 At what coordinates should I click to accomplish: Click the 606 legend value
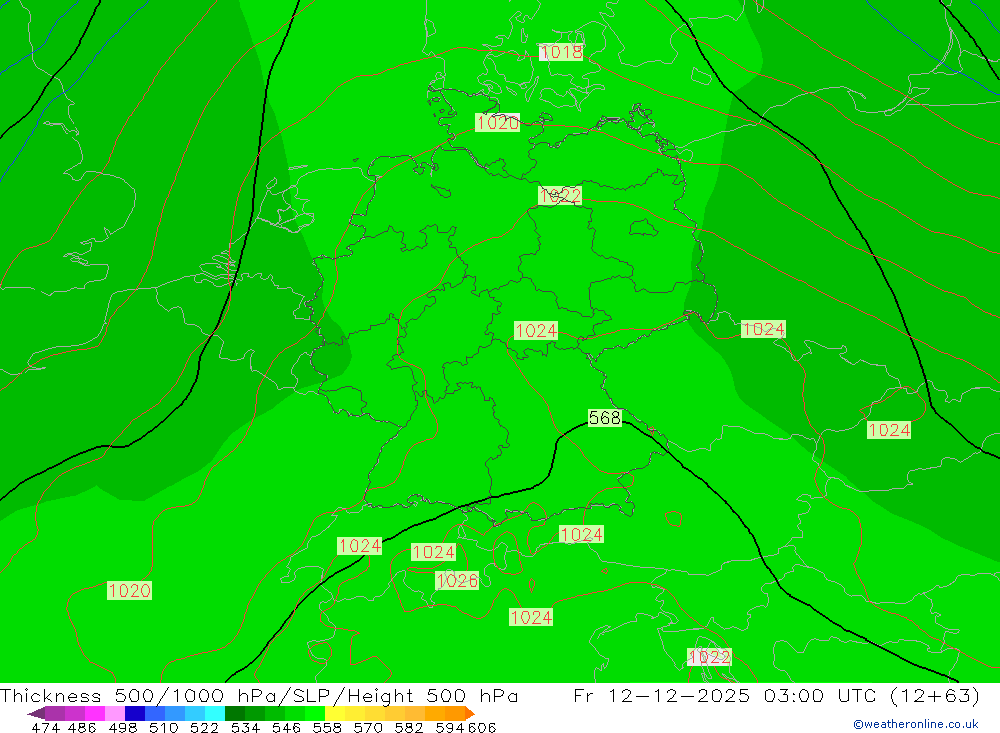(x=482, y=727)
